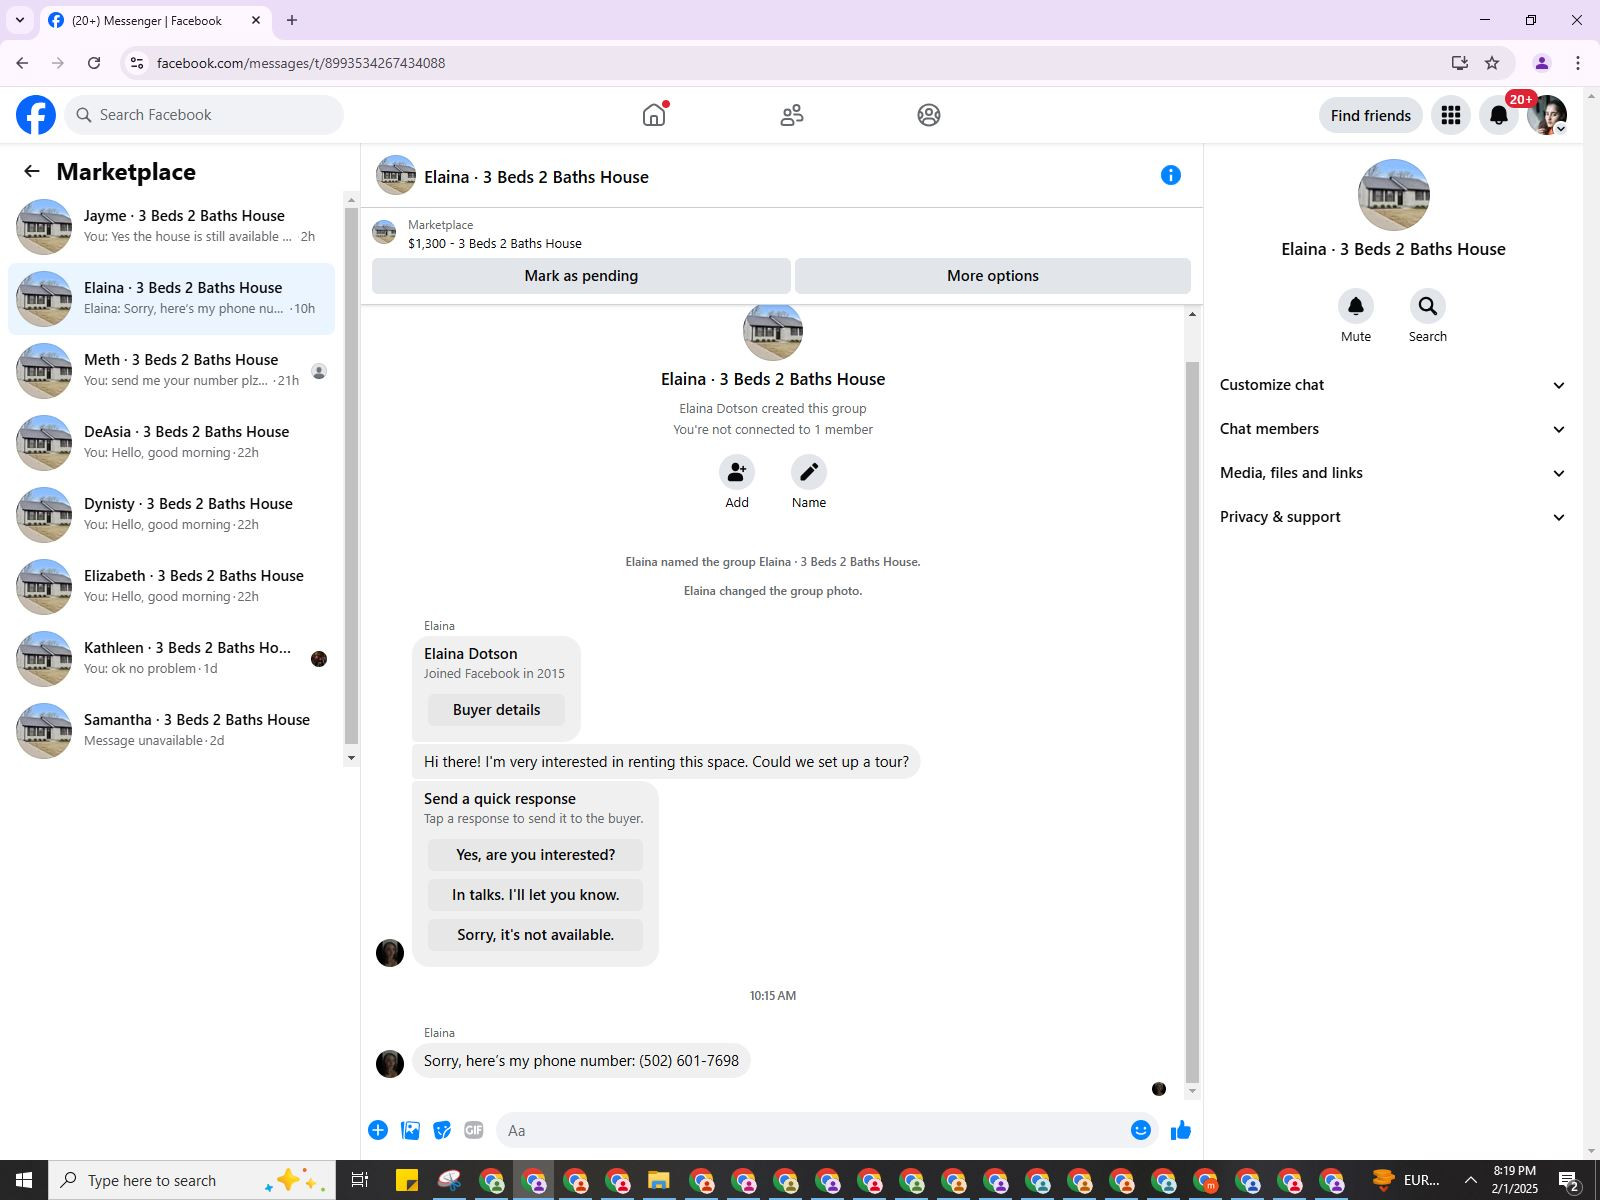Screen dimensions: 1600x1200
Task: Open the Groups icon in top navigation
Action: pyautogui.click(x=929, y=115)
